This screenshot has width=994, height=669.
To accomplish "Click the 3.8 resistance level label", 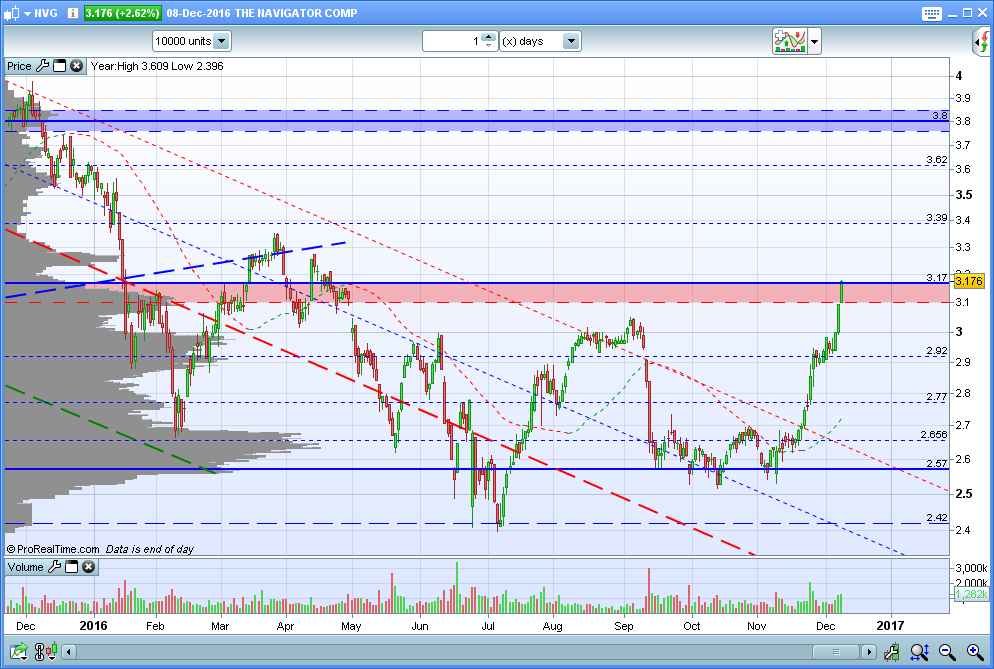I will 939,115.
